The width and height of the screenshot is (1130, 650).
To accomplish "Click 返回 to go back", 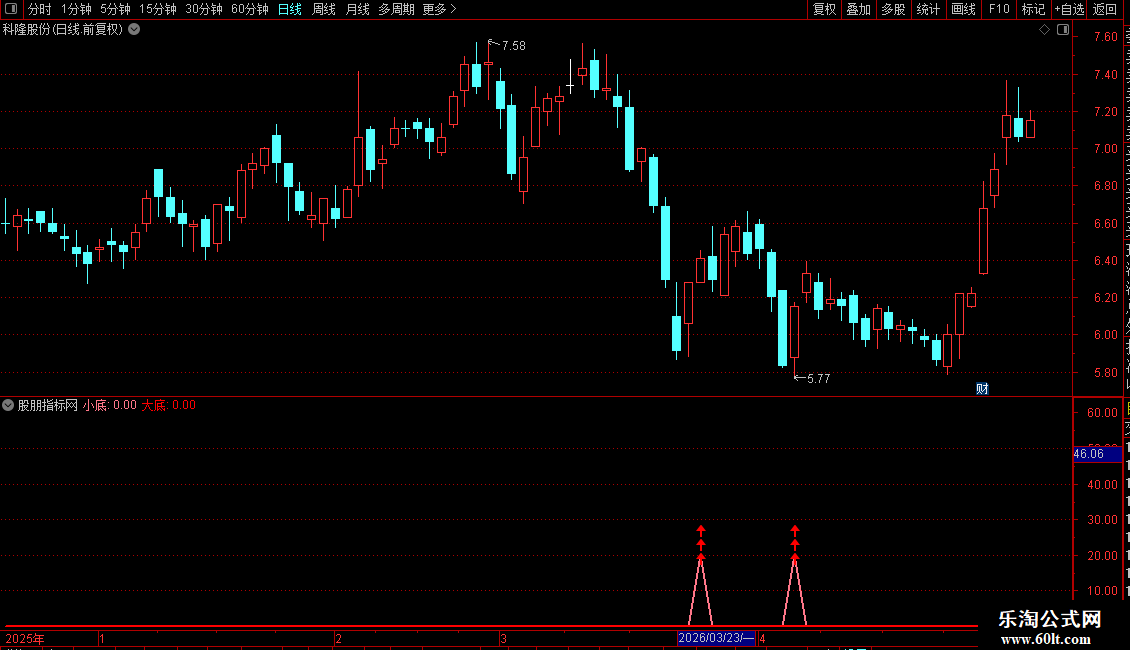I will pos(1105,9).
